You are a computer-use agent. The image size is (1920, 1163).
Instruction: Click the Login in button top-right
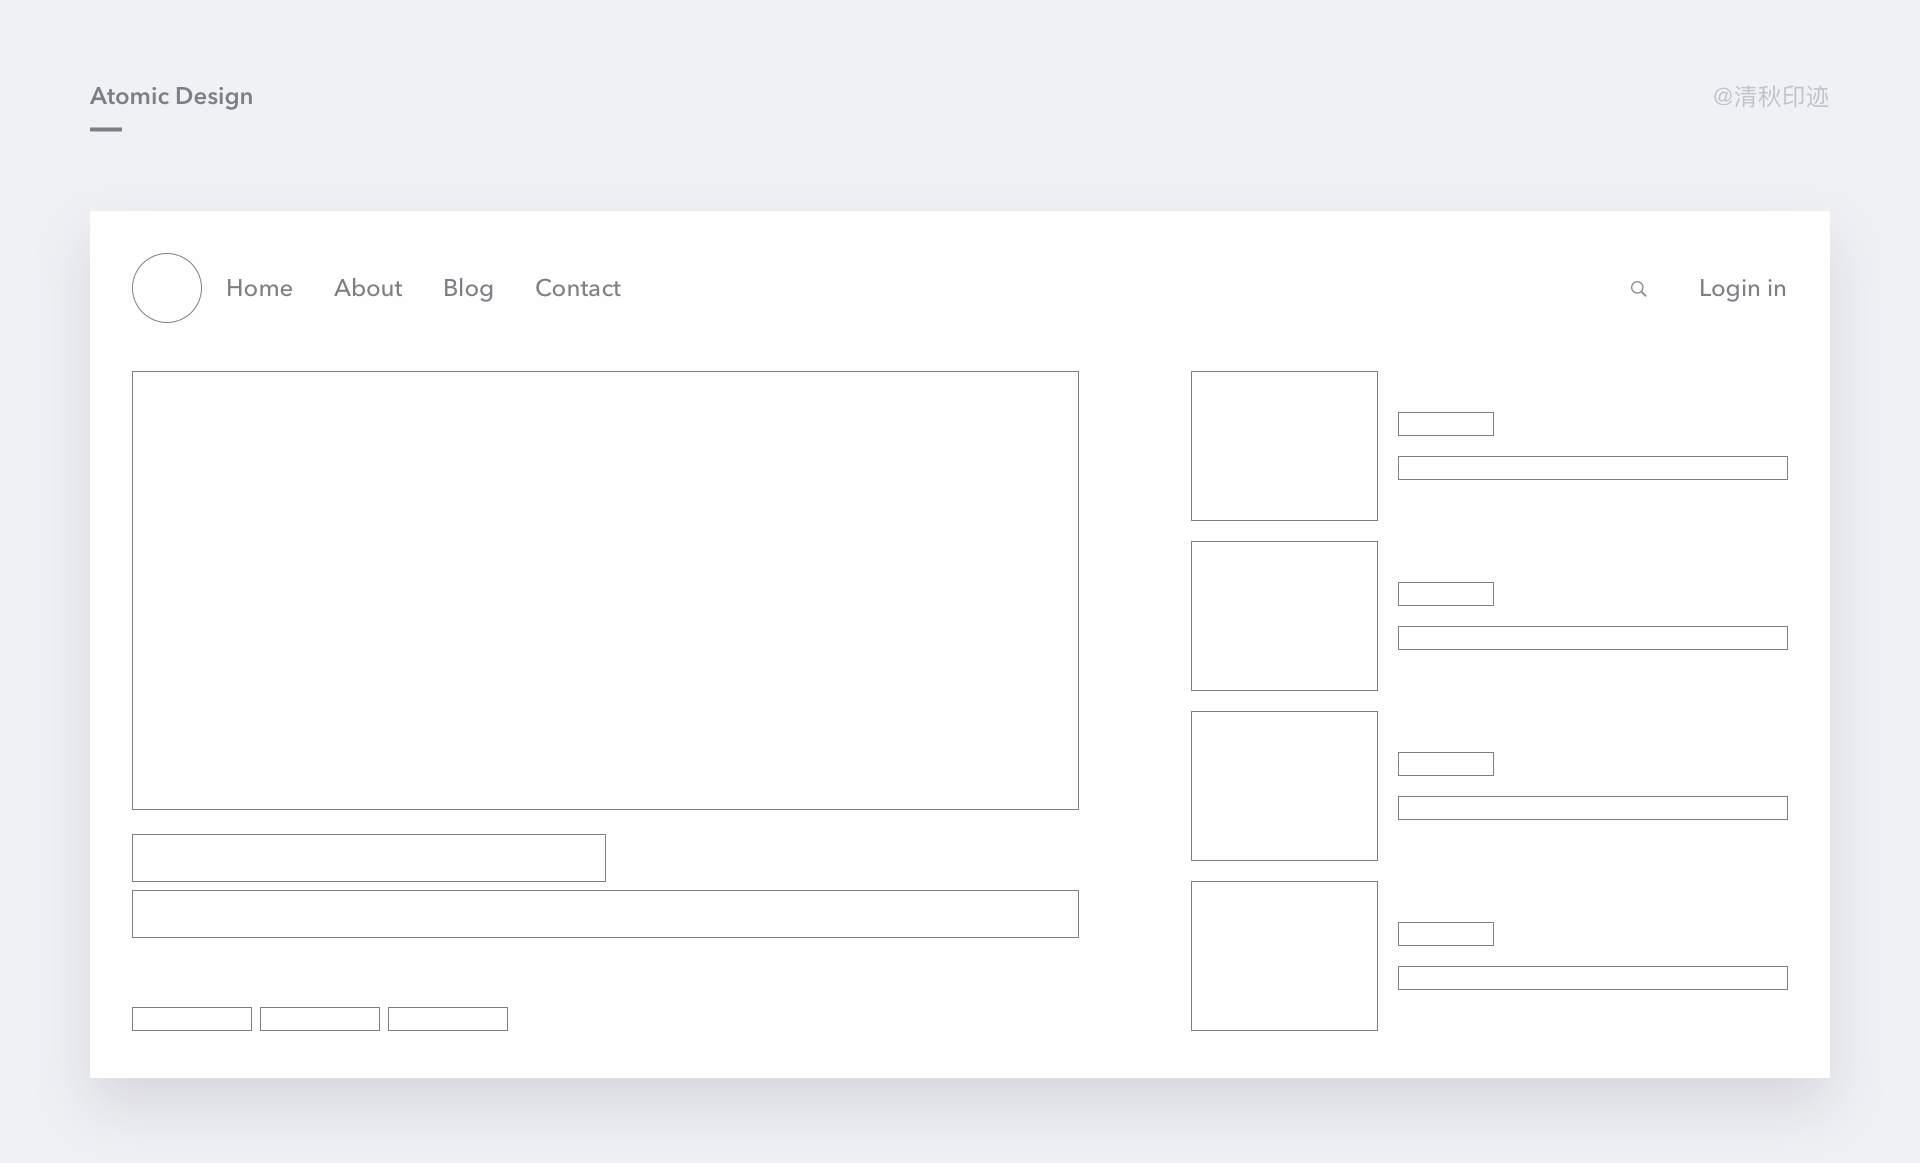pyautogui.click(x=1743, y=288)
